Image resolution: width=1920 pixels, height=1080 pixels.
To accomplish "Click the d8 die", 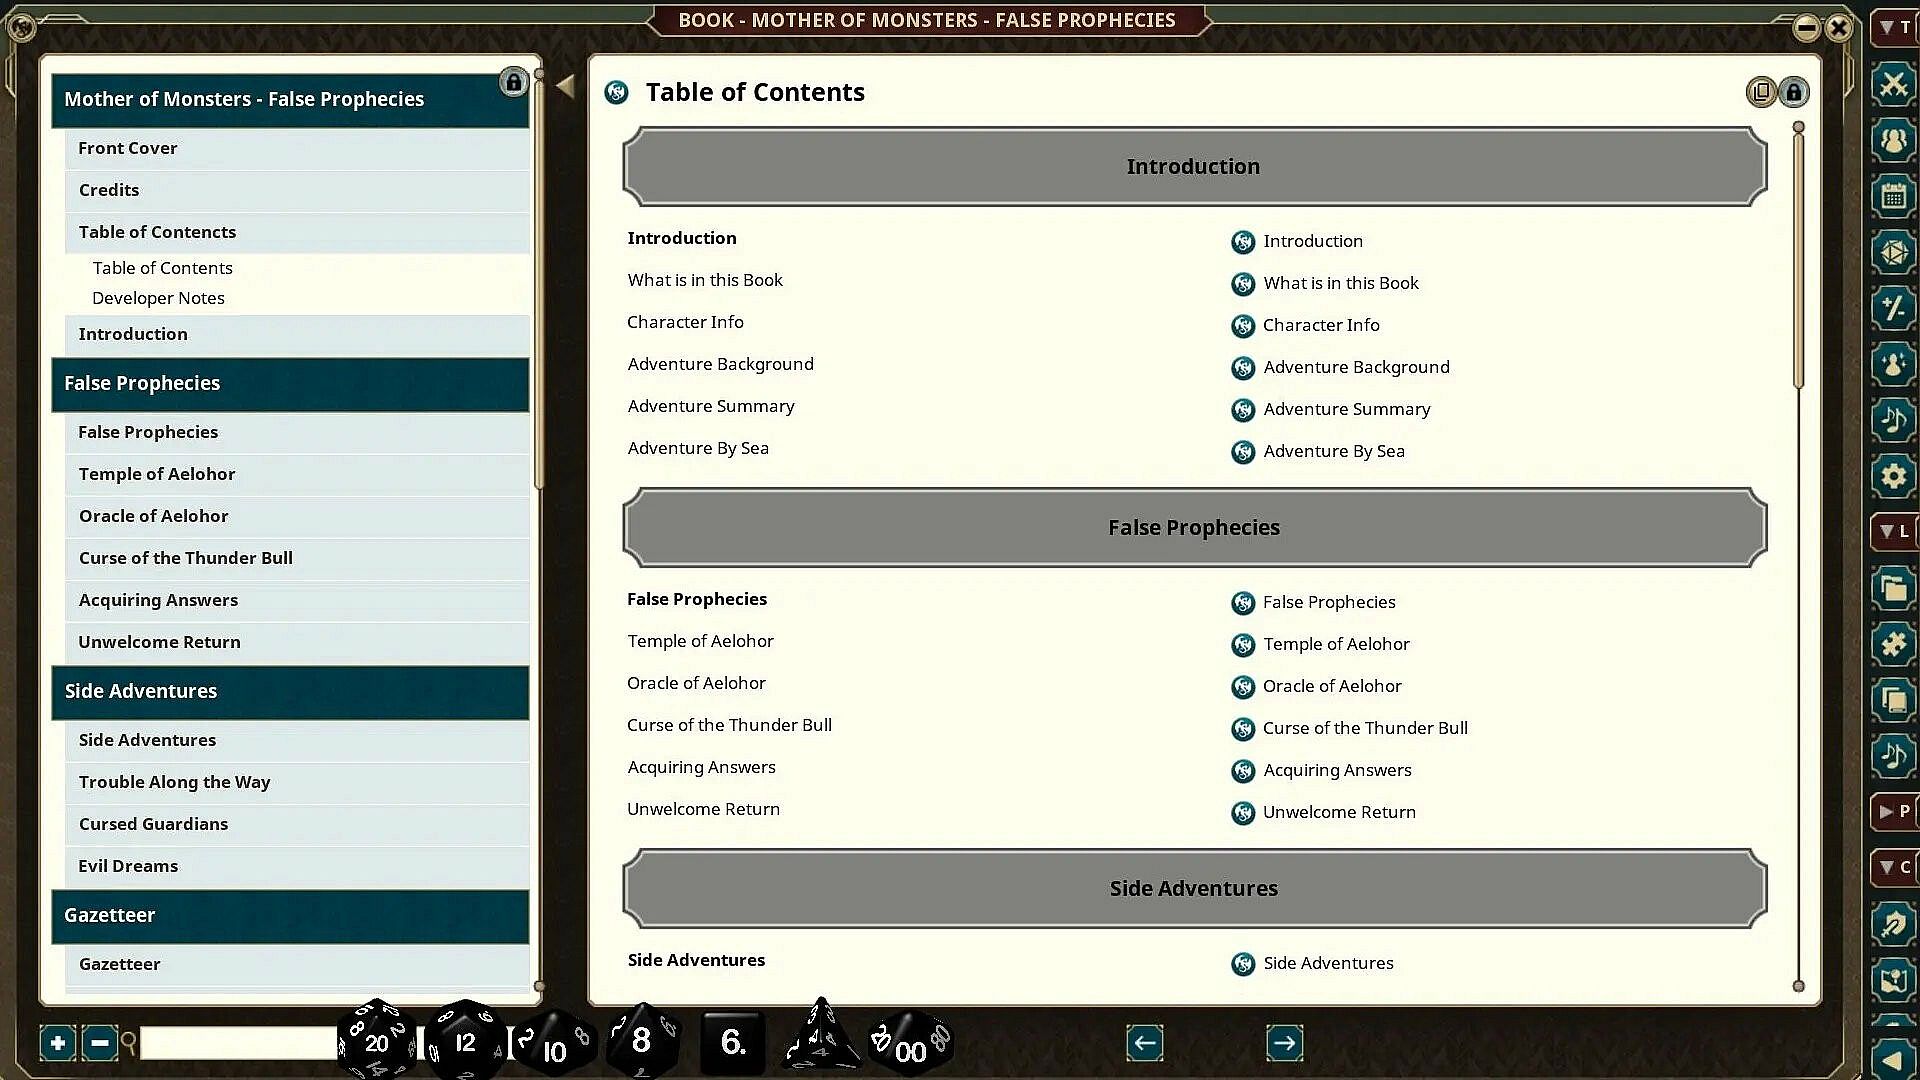I will click(641, 1041).
